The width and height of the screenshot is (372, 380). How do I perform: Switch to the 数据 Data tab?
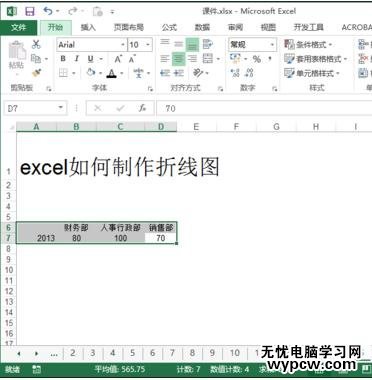click(202, 27)
